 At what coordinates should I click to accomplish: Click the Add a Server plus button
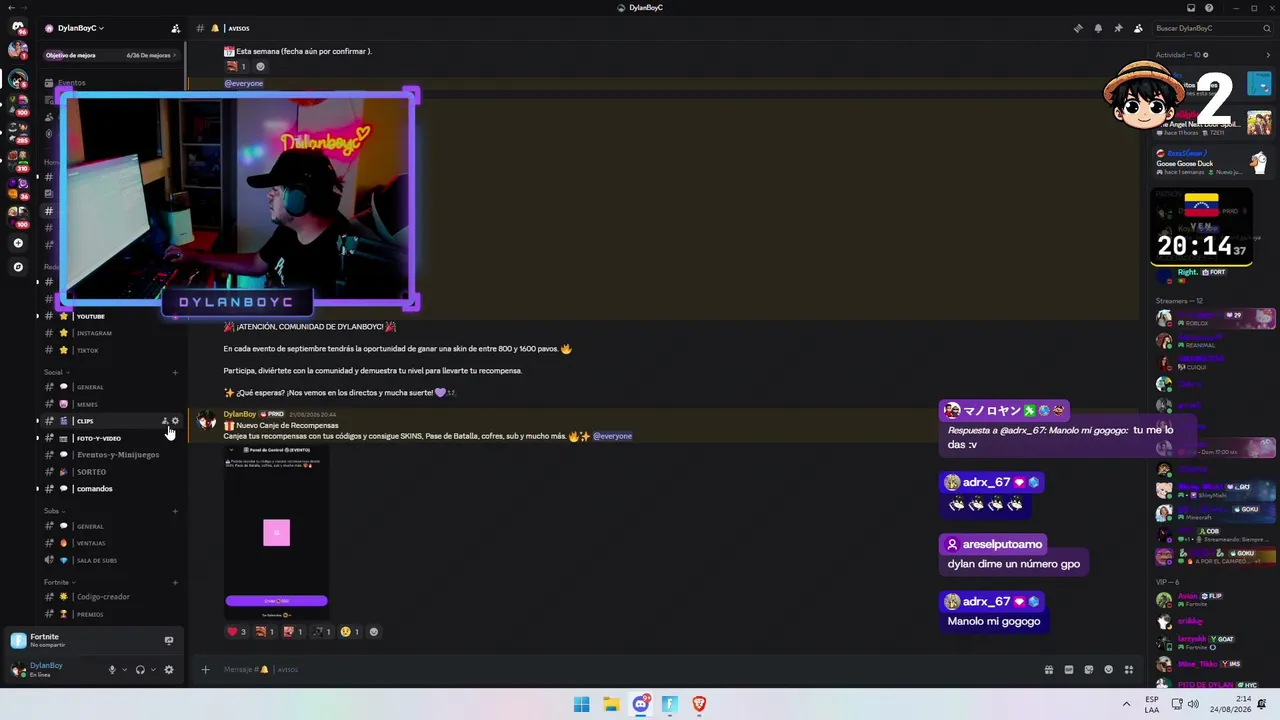pos(18,243)
